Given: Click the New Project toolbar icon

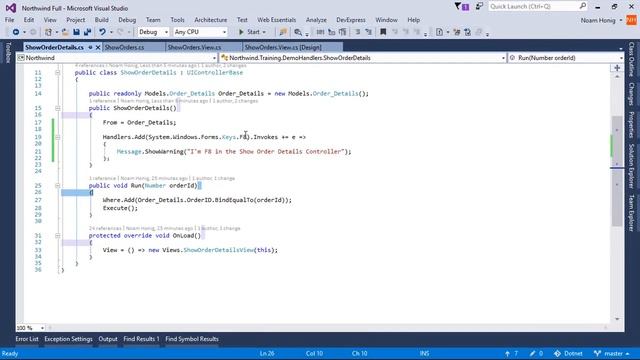Looking at the screenshot, I should pyautogui.click(x=48, y=32).
